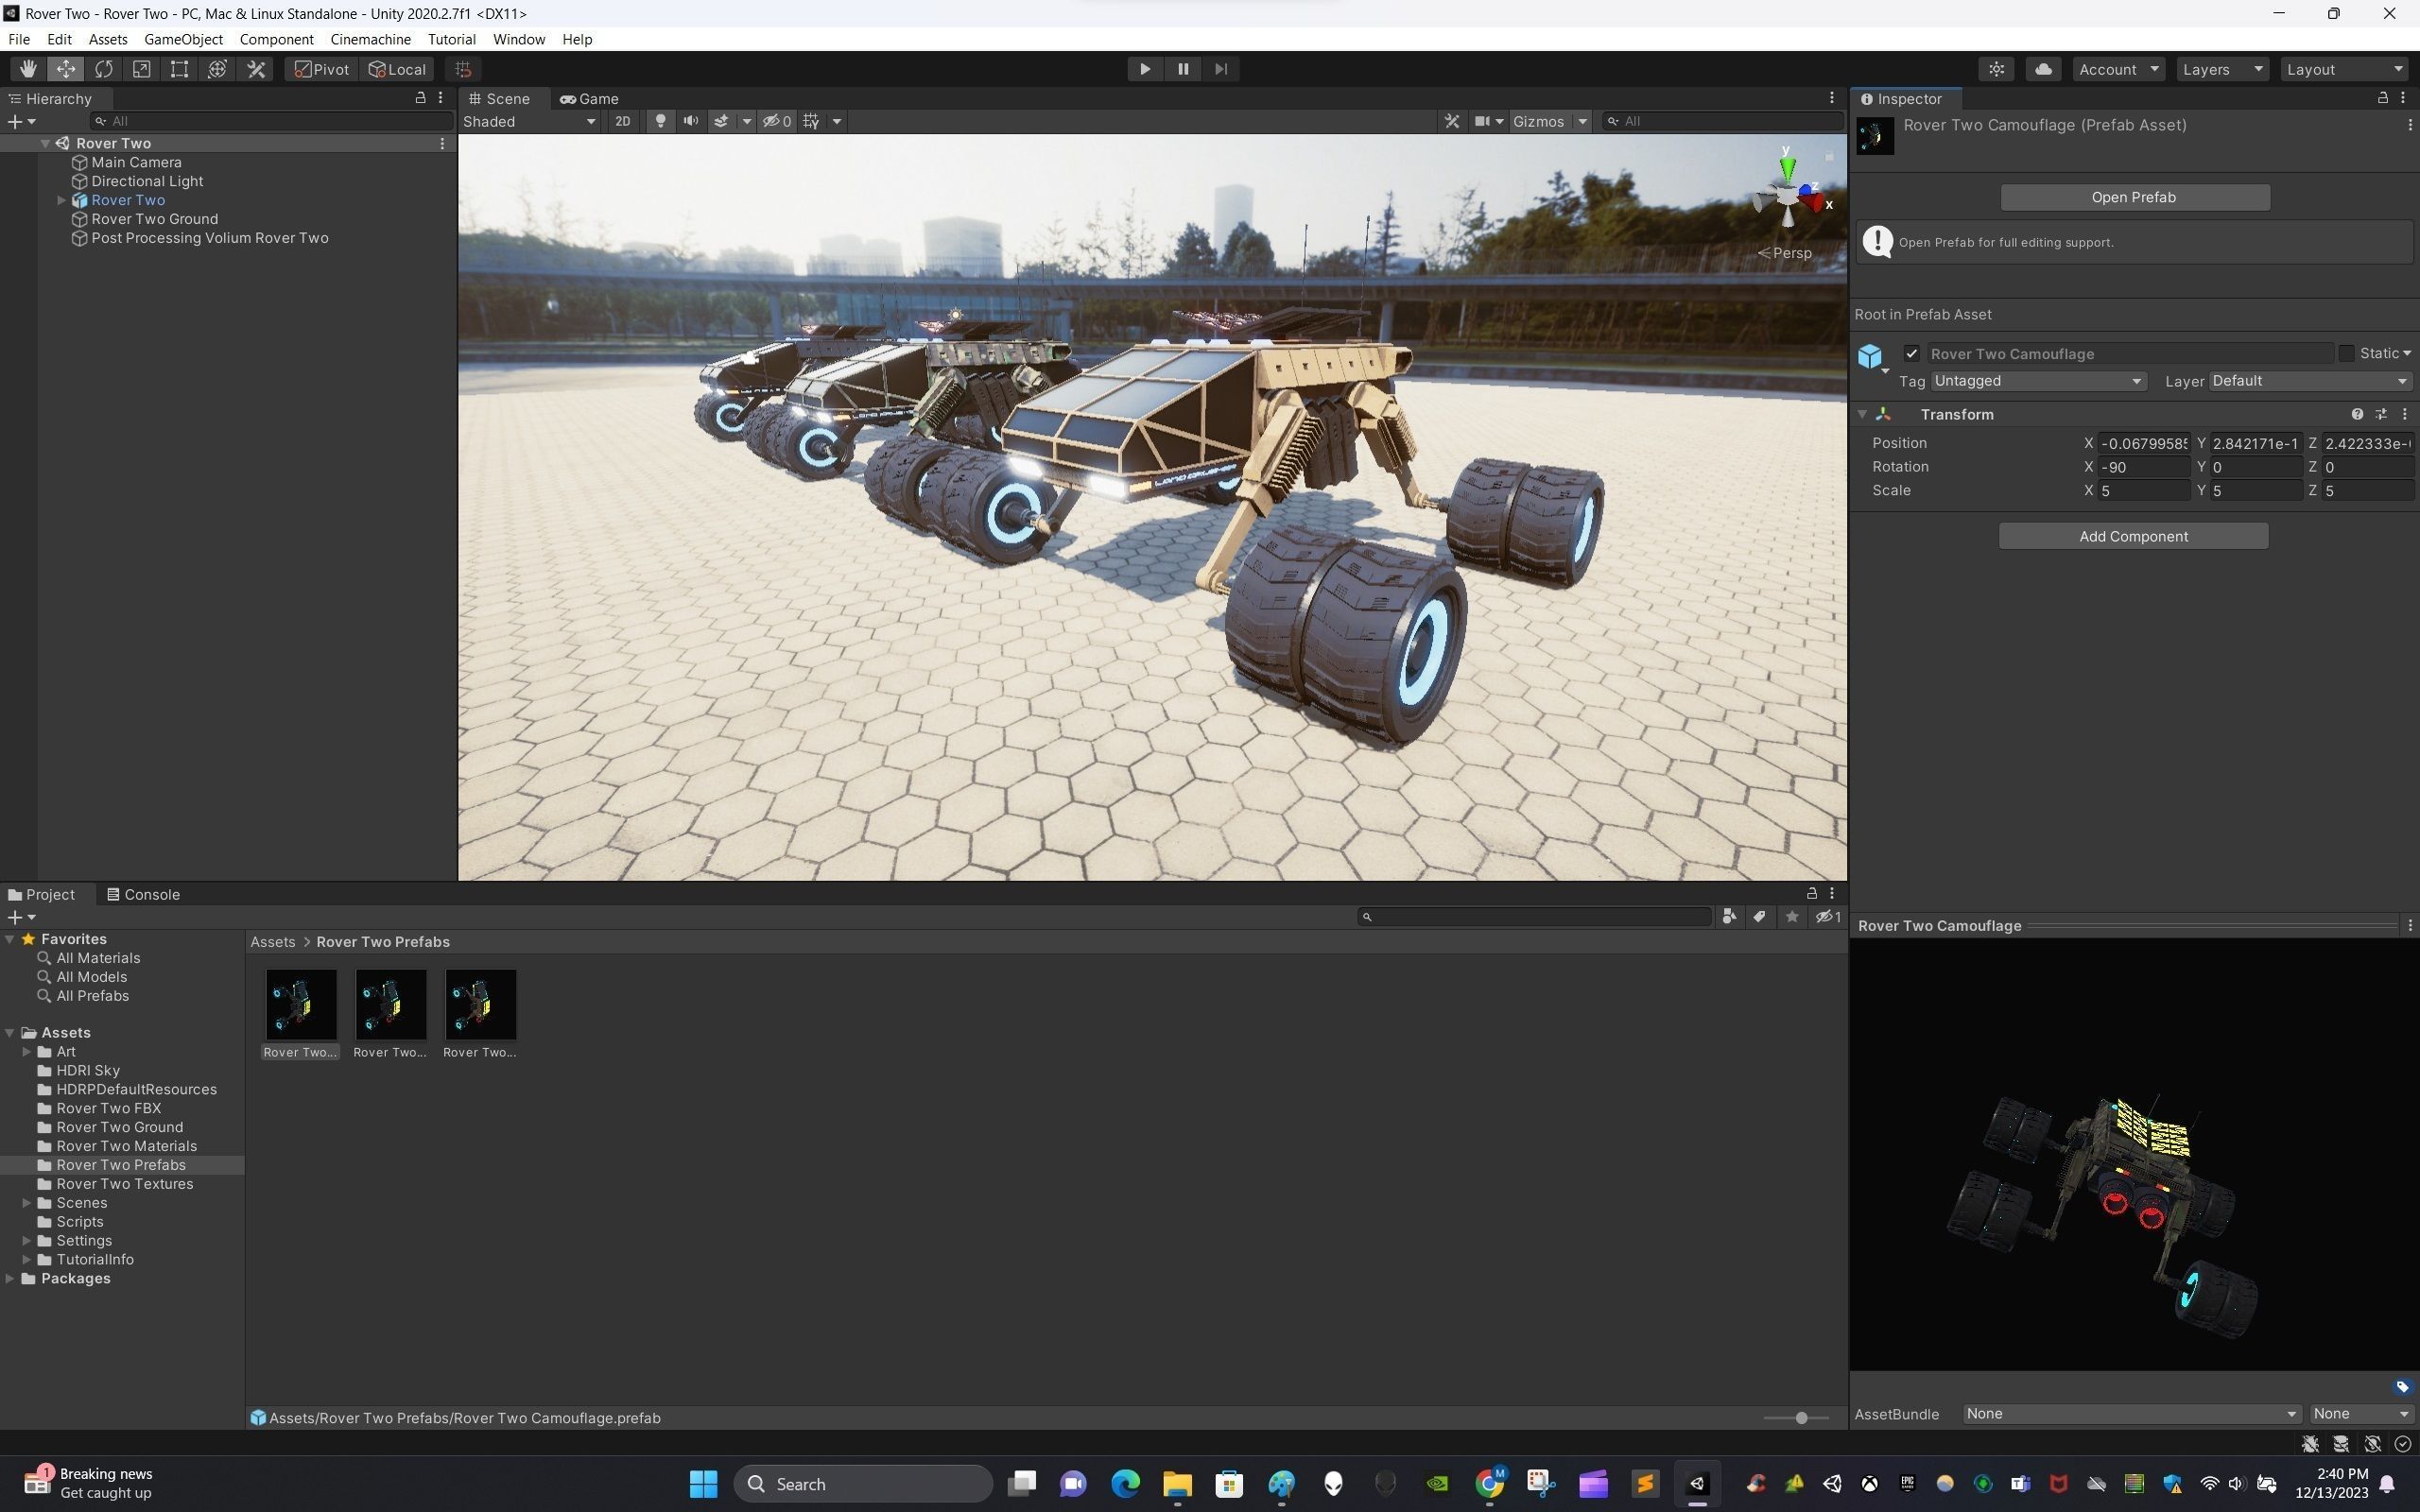The image size is (2420, 1512).
Task: Click the Pause button
Action: pos(1183,69)
